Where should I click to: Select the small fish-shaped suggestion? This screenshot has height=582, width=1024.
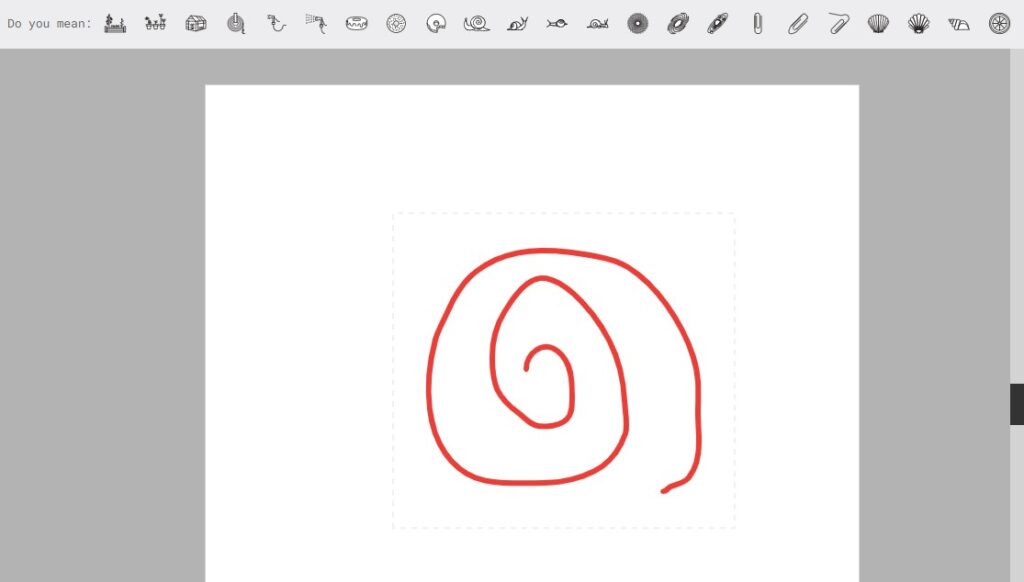pyautogui.click(x=557, y=24)
